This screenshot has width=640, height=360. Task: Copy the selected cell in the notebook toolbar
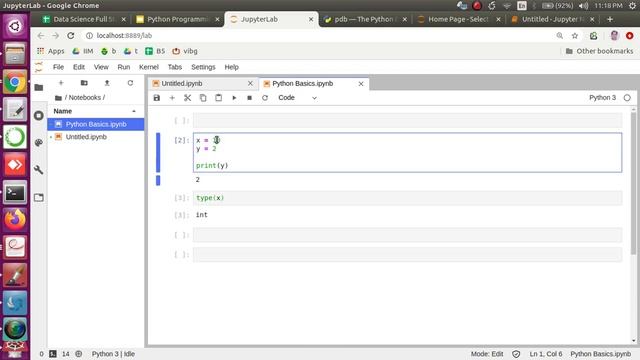(x=203, y=98)
